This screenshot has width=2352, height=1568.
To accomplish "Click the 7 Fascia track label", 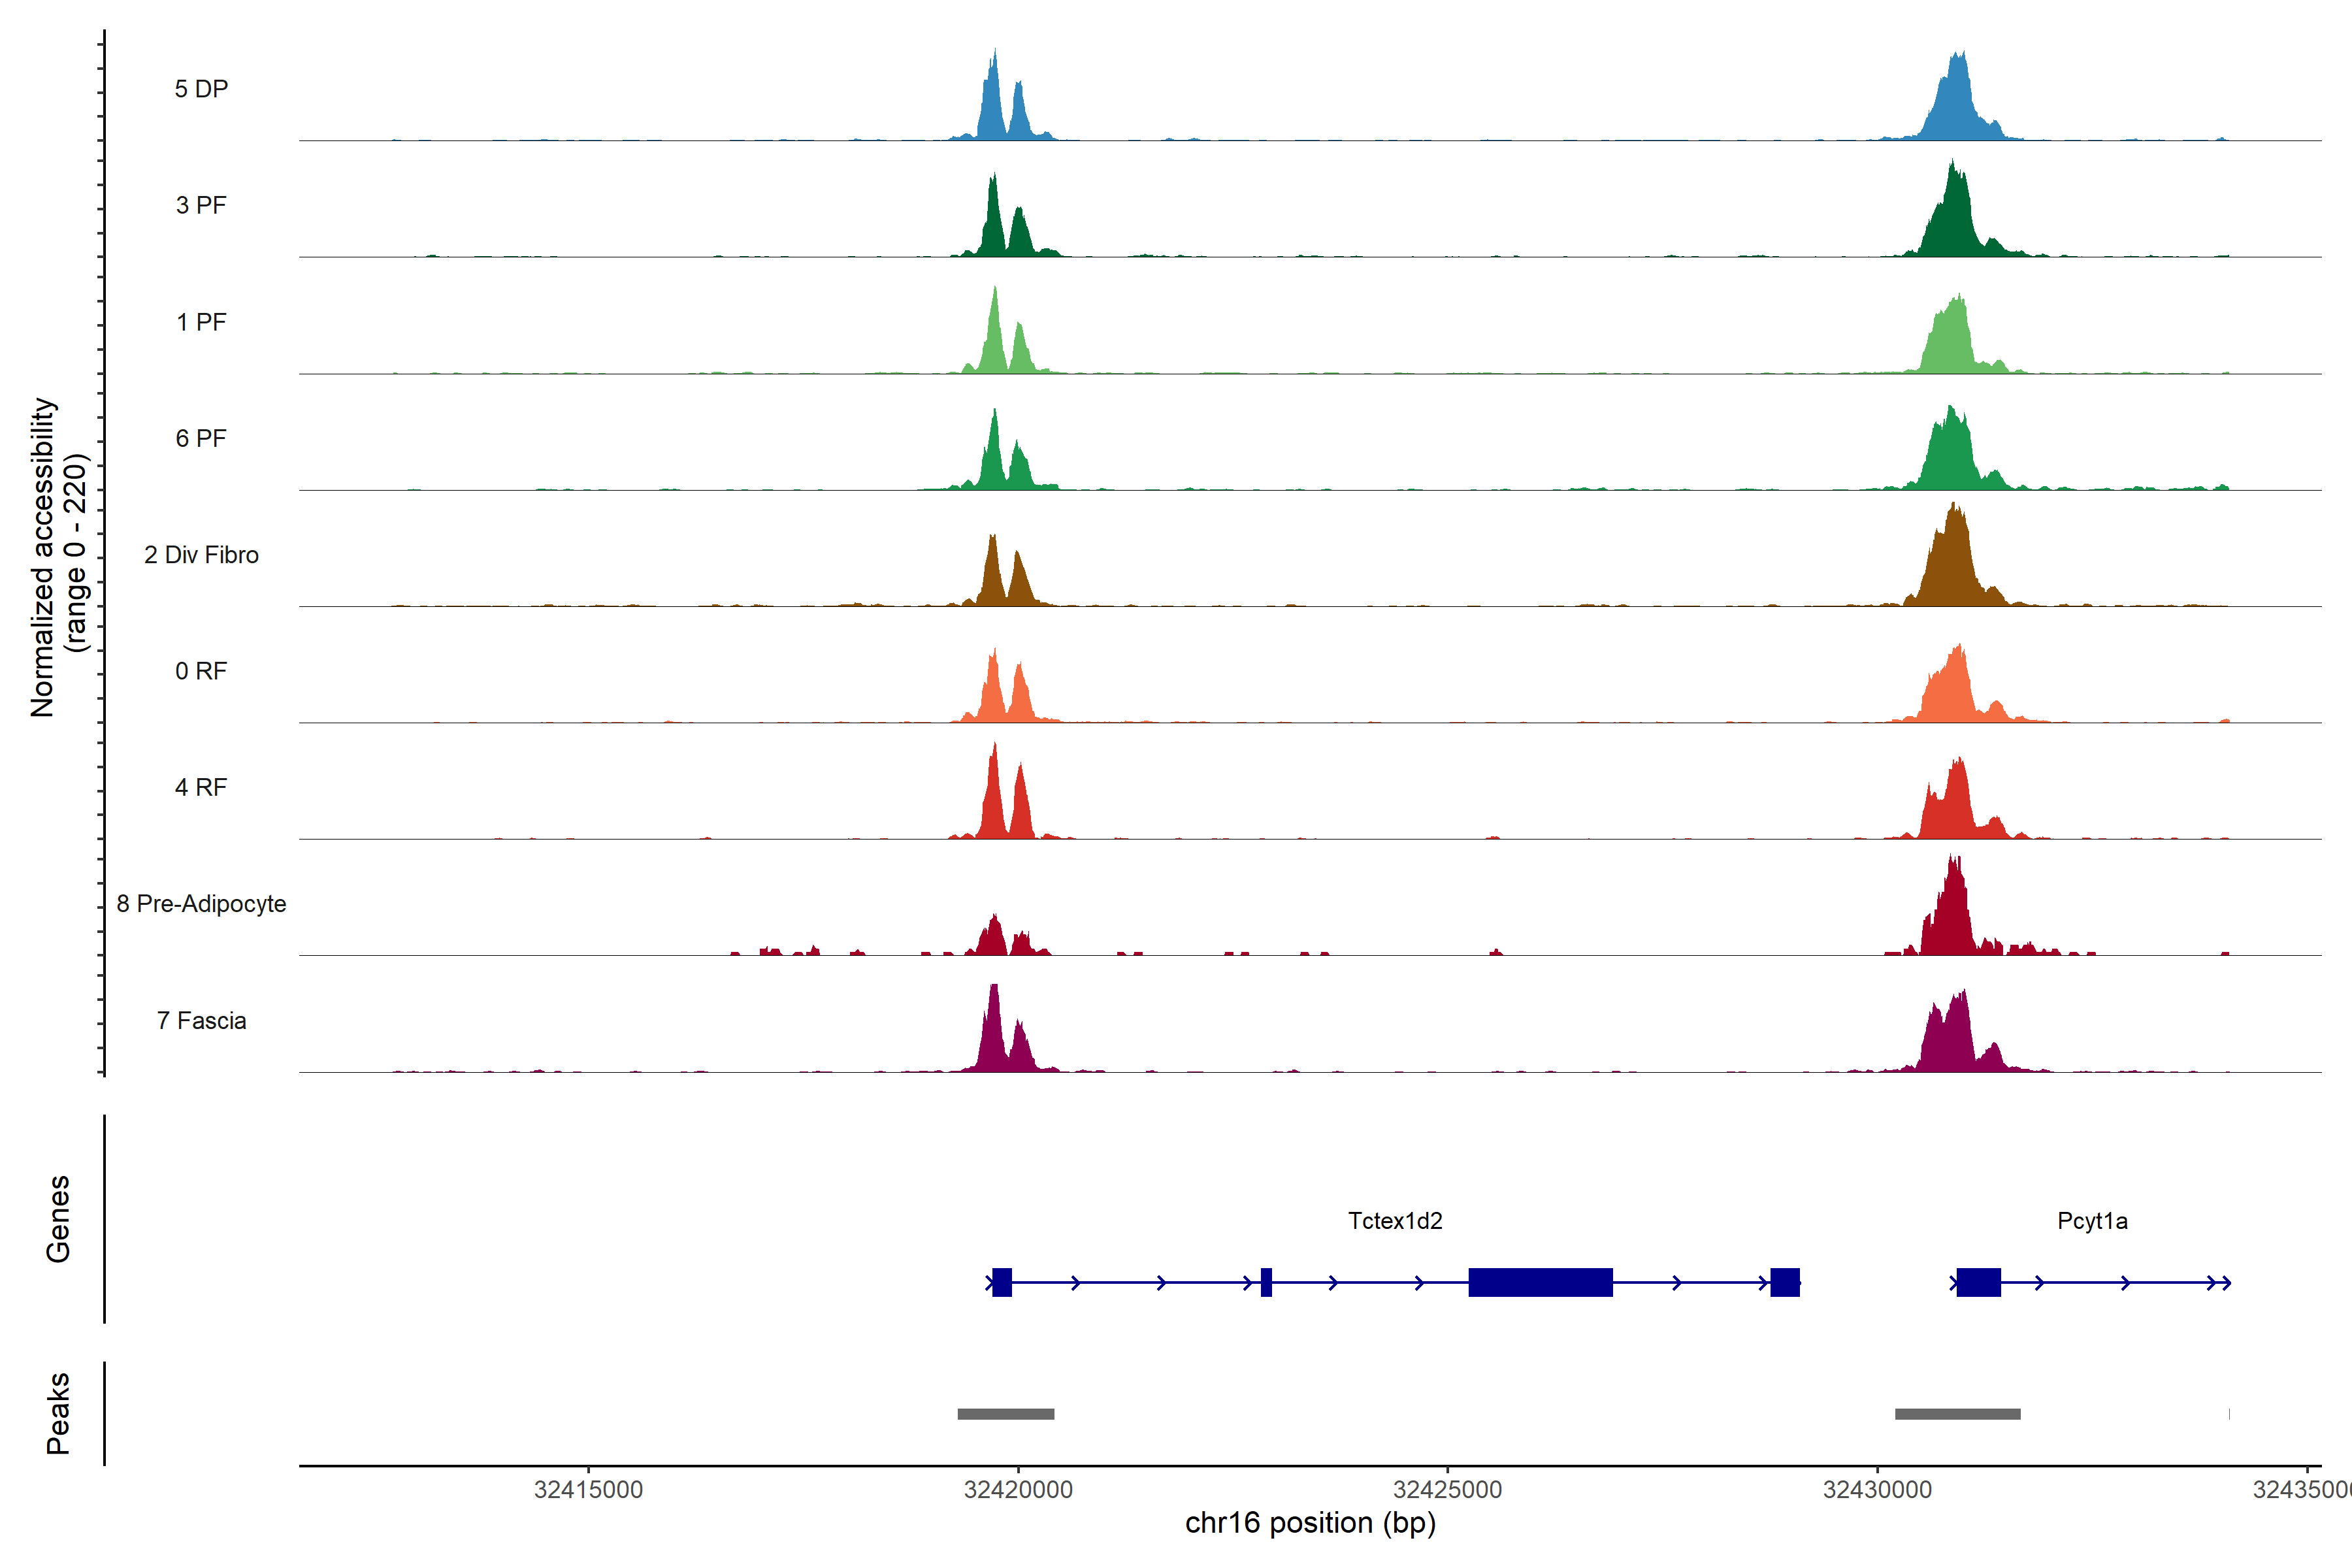I will (201, 1021).
